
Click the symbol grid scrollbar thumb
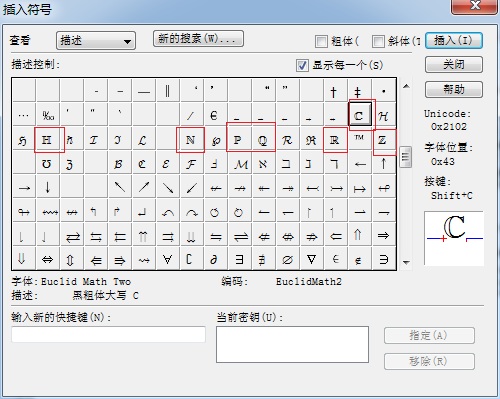click(406, 156)
